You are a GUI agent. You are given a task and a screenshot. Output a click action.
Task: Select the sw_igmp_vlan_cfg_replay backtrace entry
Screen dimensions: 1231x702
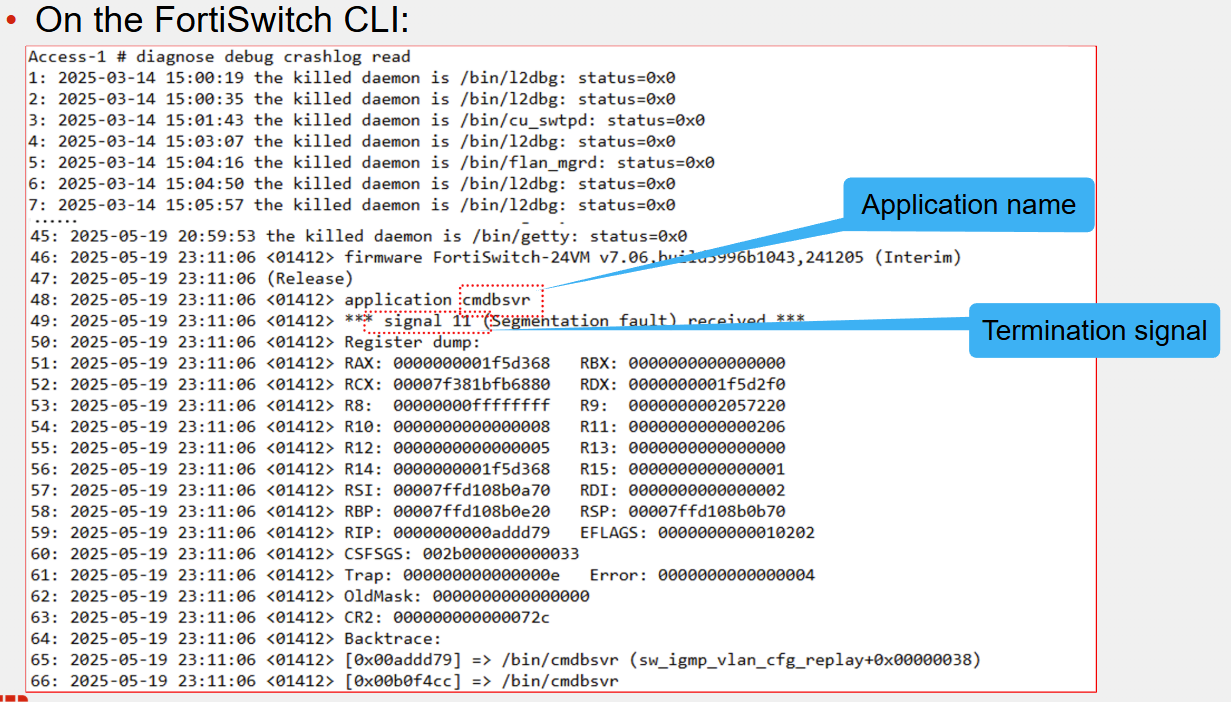pyautogui.click(x=663, y=660)
